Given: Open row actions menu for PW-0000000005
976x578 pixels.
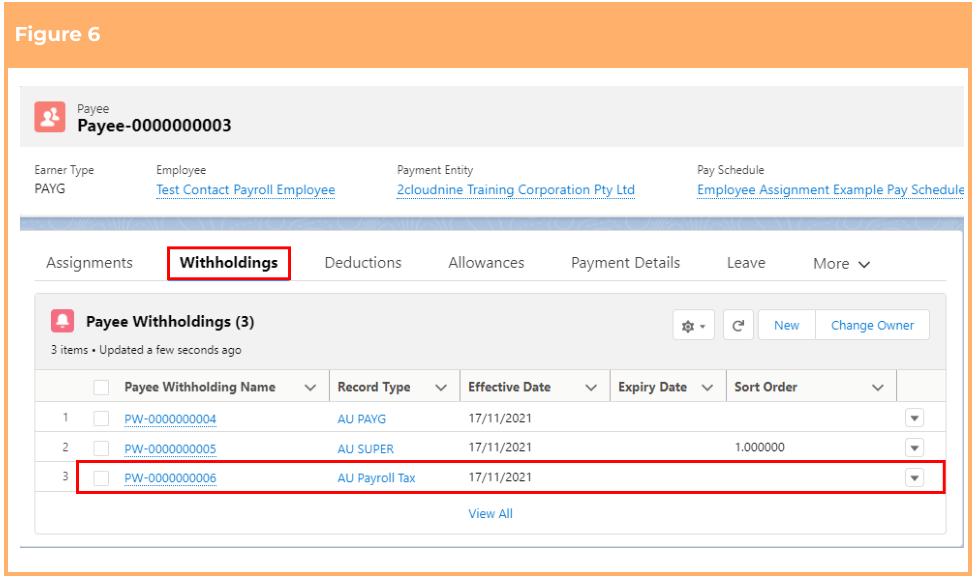Looking at the screenshot, I should coord(914,448).
